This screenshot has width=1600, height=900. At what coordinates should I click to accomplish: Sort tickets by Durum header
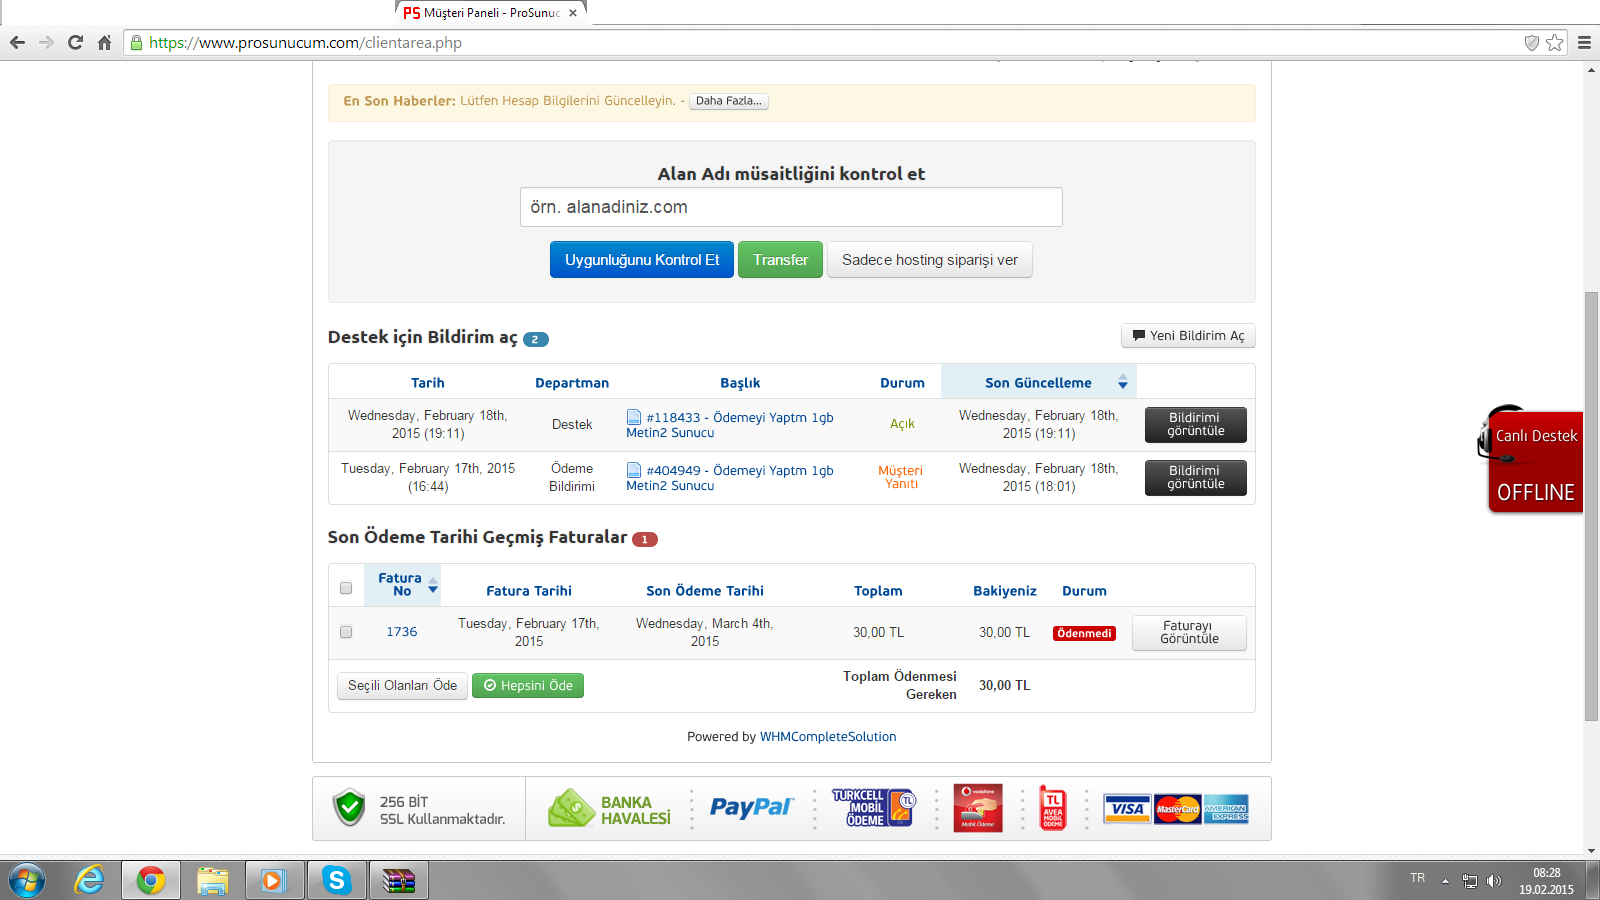tap(902, 383)
